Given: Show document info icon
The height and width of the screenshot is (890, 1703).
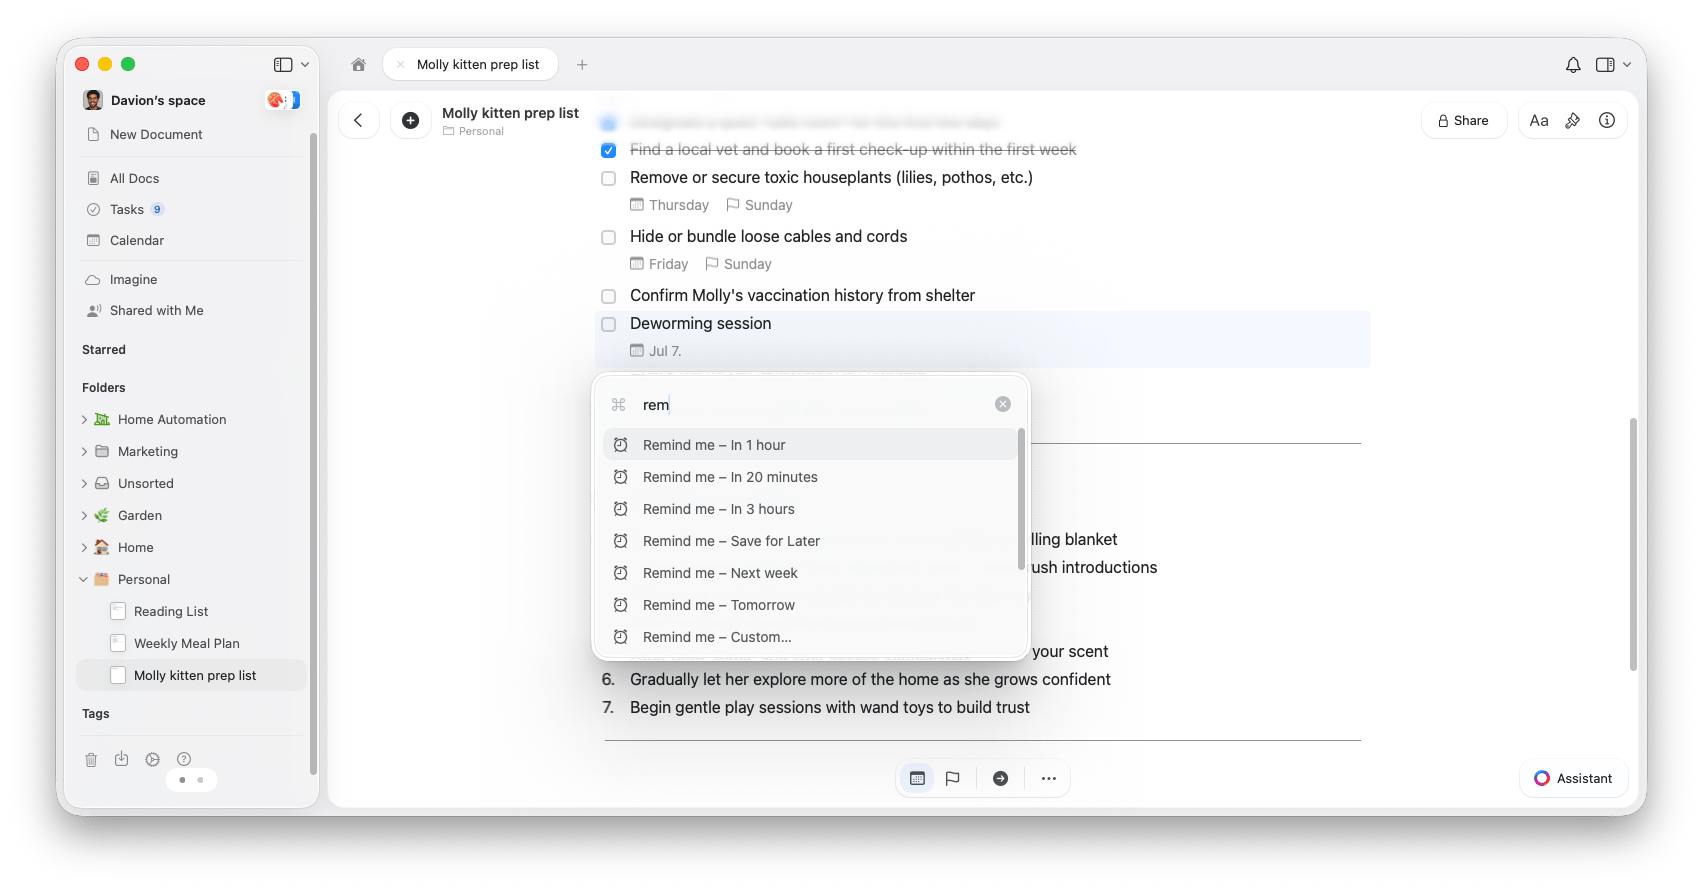Looking at the screenshot, I should [1607, 120].
